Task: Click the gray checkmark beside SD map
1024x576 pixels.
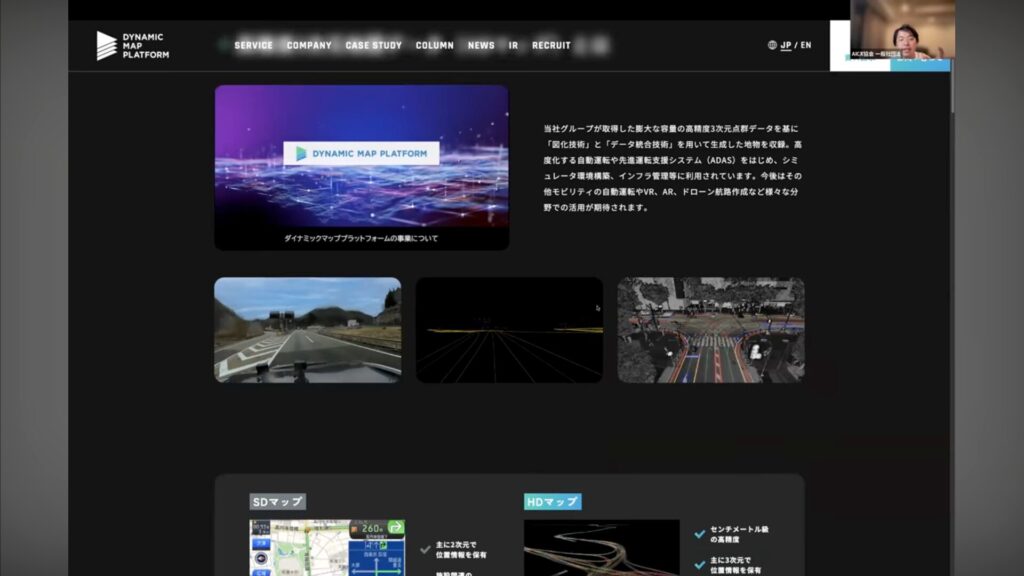Action: pyautogui.click(x=426, y=549)
